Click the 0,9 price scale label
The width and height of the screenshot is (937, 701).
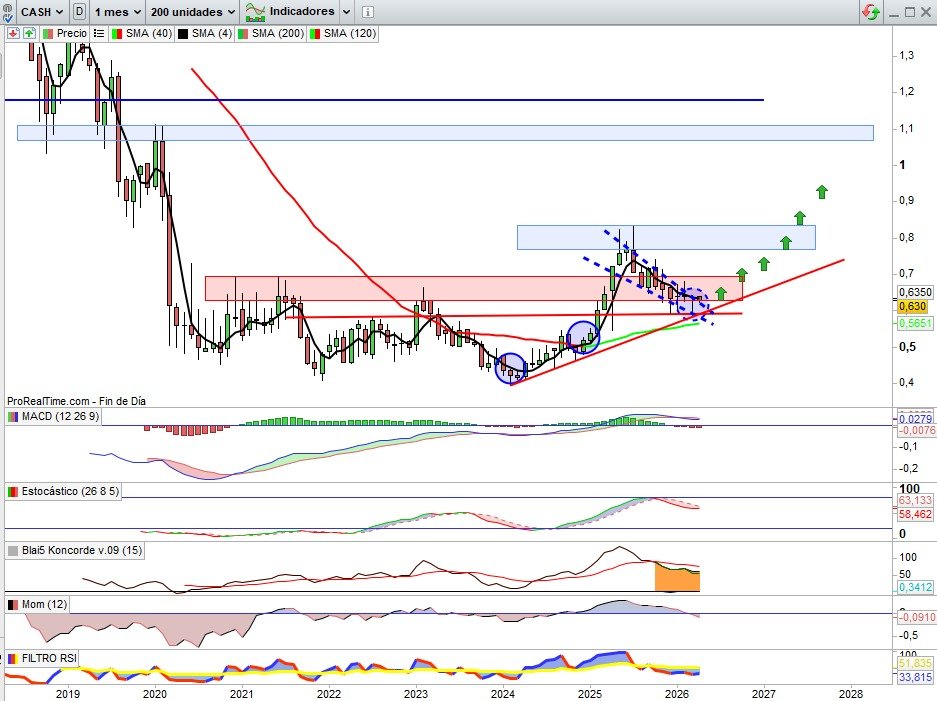[907, 201]
